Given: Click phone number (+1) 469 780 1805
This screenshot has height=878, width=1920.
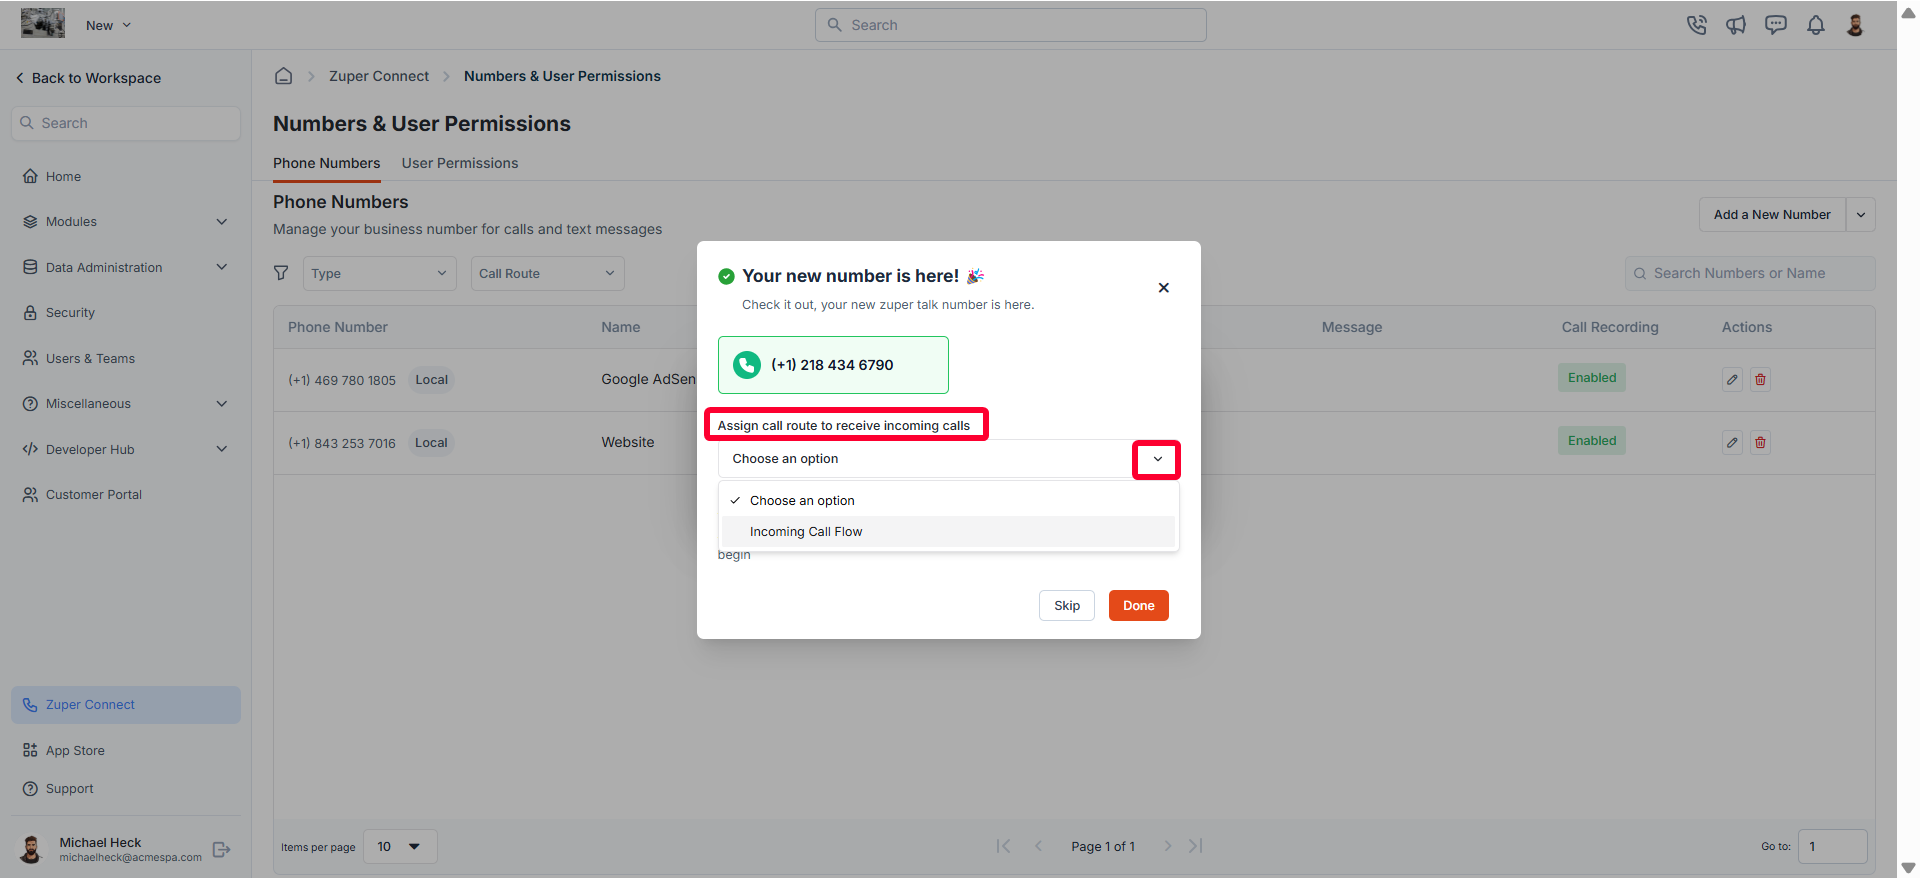Looking at the screenshot, I should pos(342,380).
